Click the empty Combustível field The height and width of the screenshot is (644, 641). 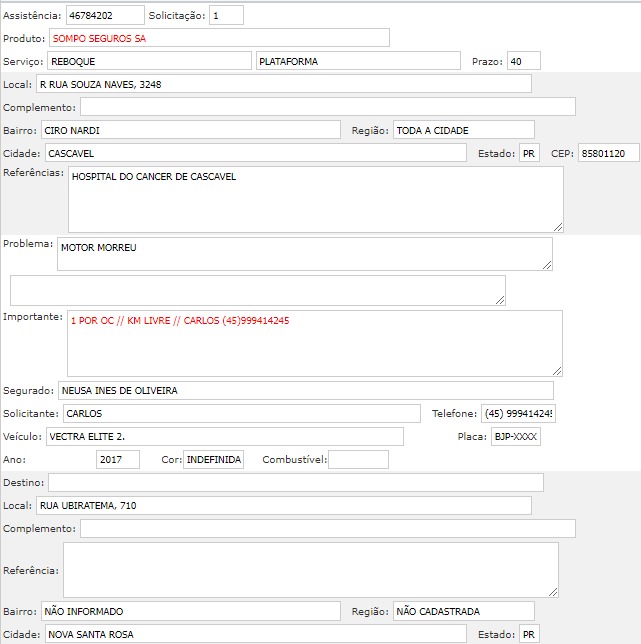tap(358, 460)
